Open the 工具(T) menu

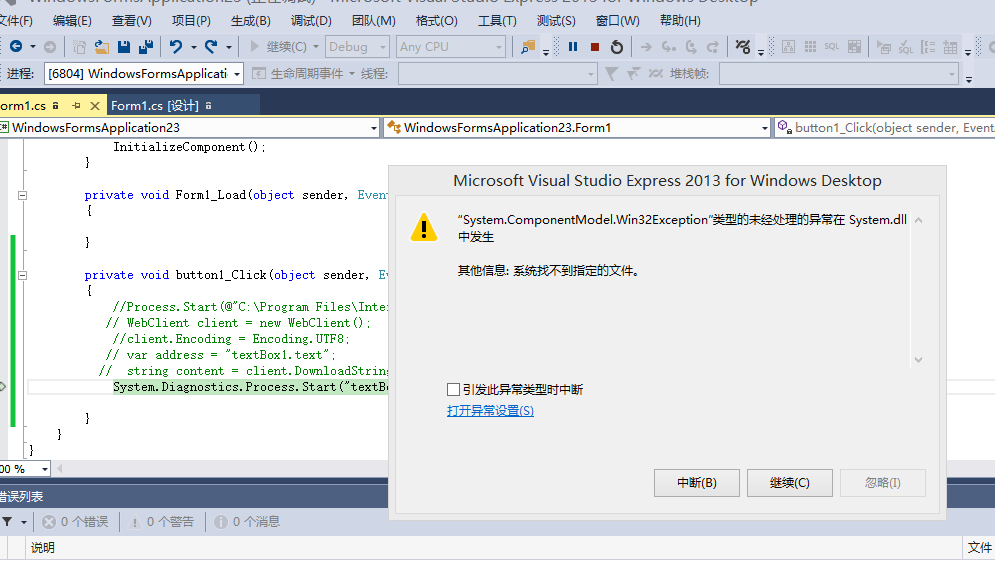pyautogui.click(x=497, y=21)
